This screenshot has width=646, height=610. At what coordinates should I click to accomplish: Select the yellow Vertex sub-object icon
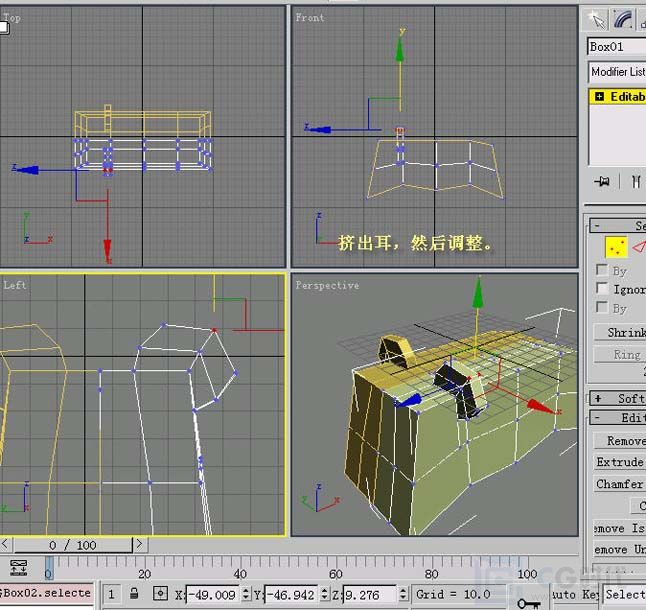click(616, 247)
